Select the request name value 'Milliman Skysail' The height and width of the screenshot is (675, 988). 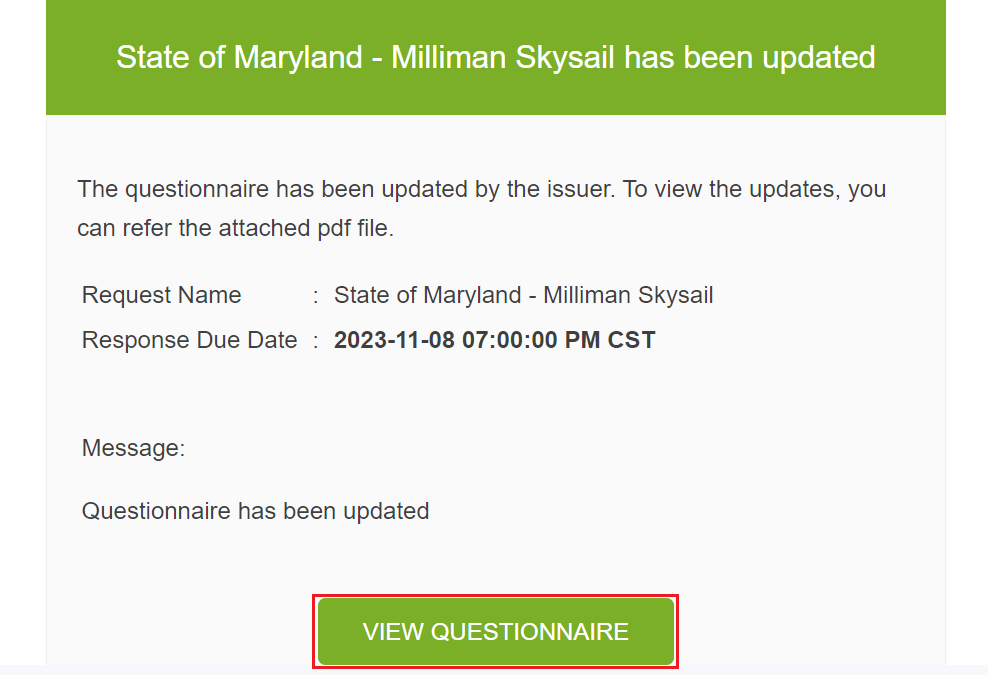tap(628, 295)
